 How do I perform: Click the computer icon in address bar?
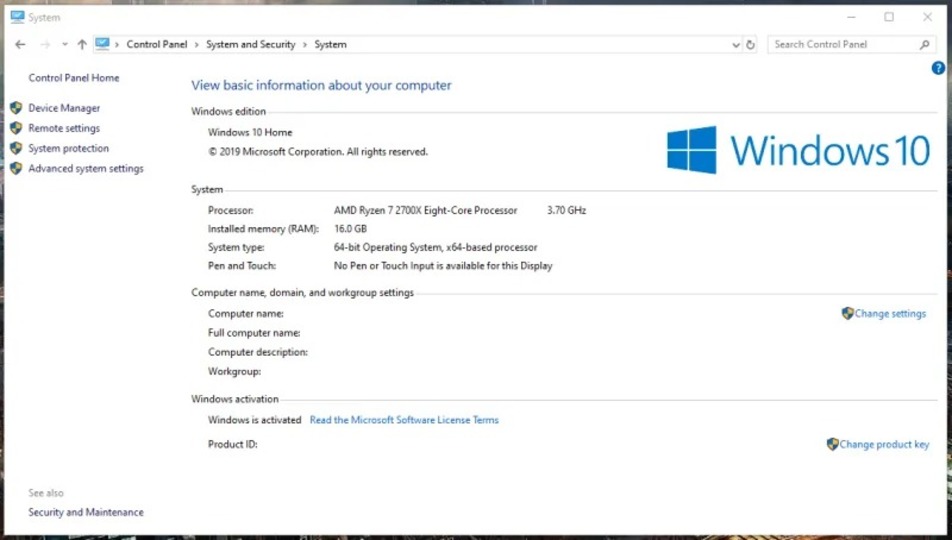click(x=102, y=44)
